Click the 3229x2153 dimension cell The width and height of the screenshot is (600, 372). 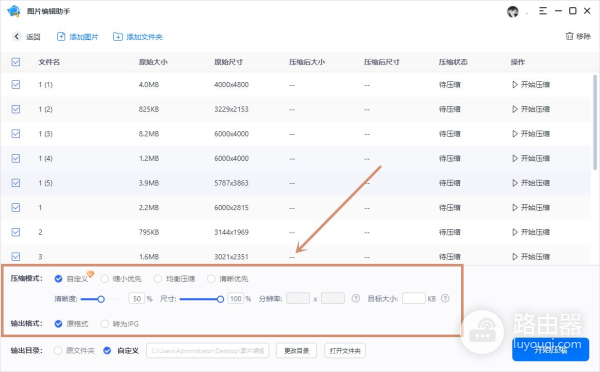point(231,109)
